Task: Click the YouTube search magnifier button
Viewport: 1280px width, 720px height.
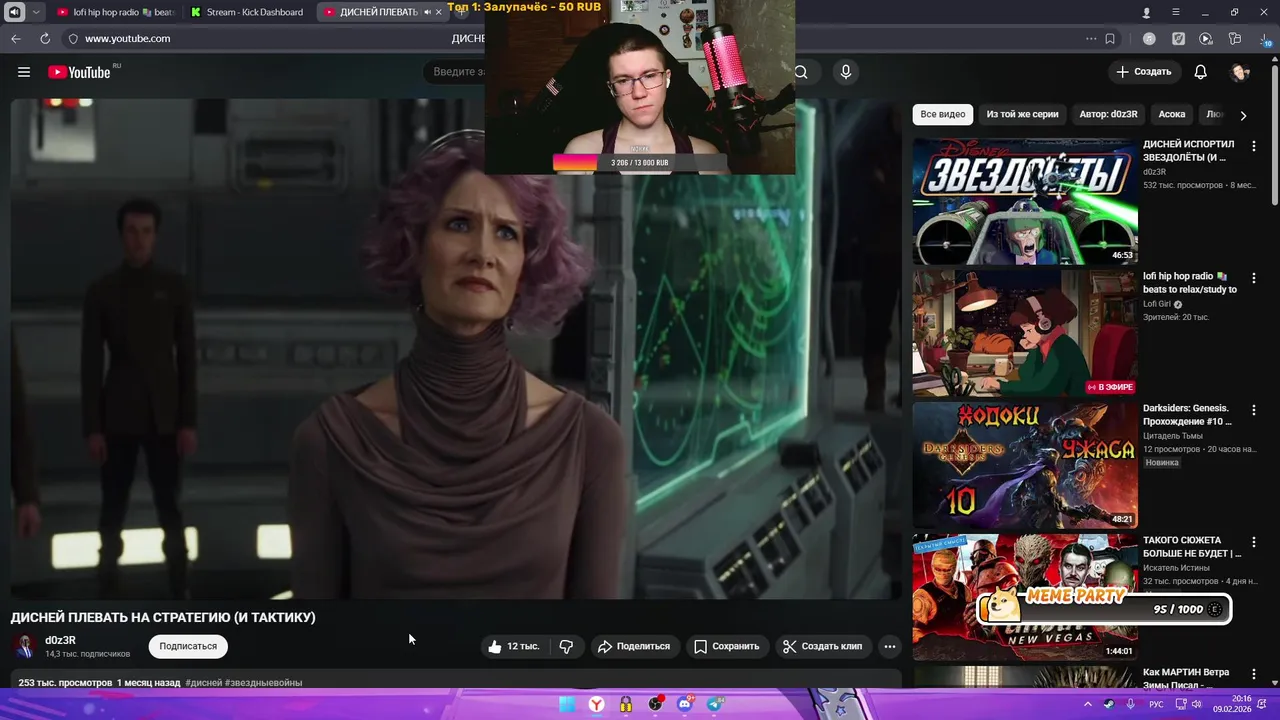Action: pyautogui.click(x=801, y=72)
